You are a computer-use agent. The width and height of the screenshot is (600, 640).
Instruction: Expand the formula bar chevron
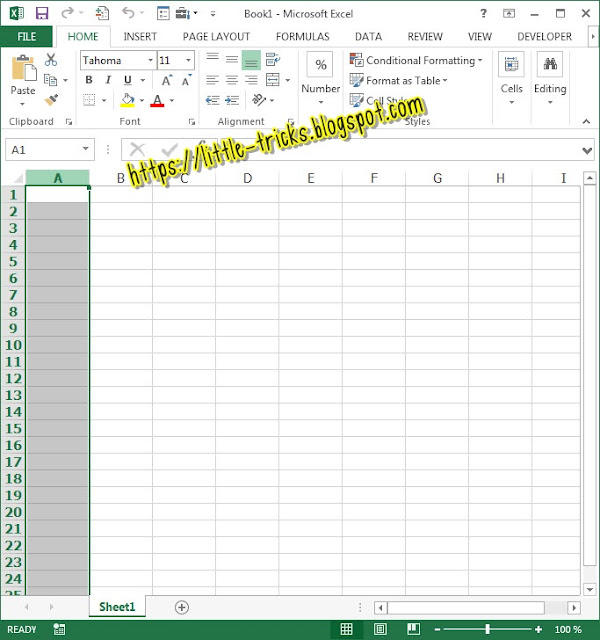click(x=587, y=151)
